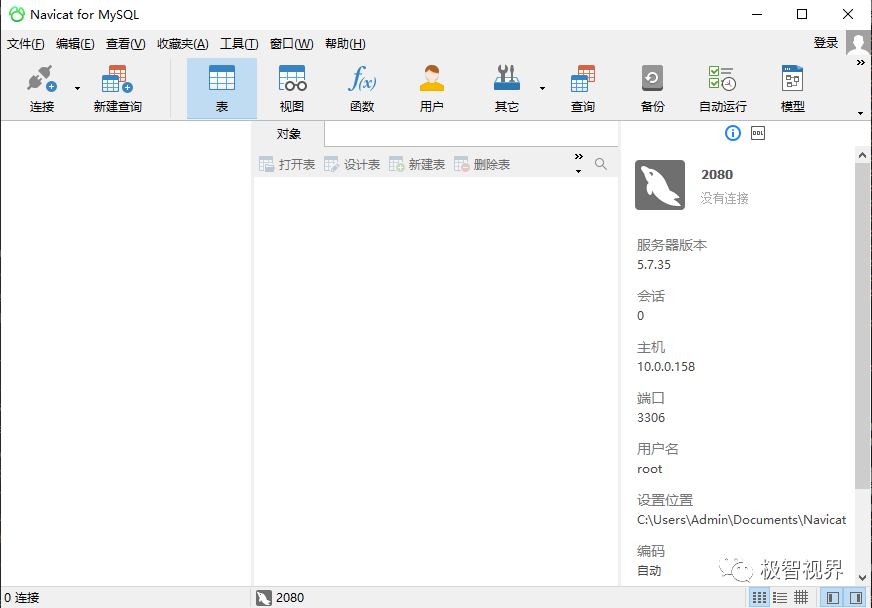Click the Navicat app logo in title bar
Image resolution: width=872 pixels, height=608 pixels.
click(17, 14)
